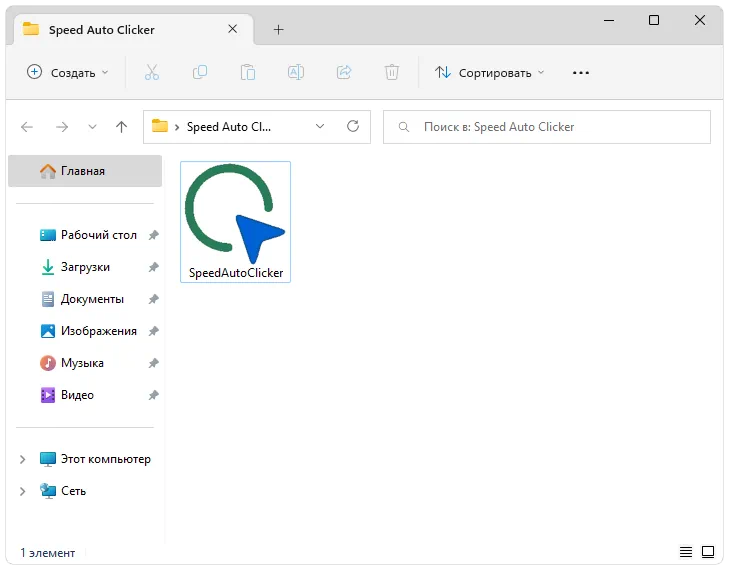Screen dimensions: 730x571
Task: Go up one folder level arrow
Action: [x=122, y=127]
